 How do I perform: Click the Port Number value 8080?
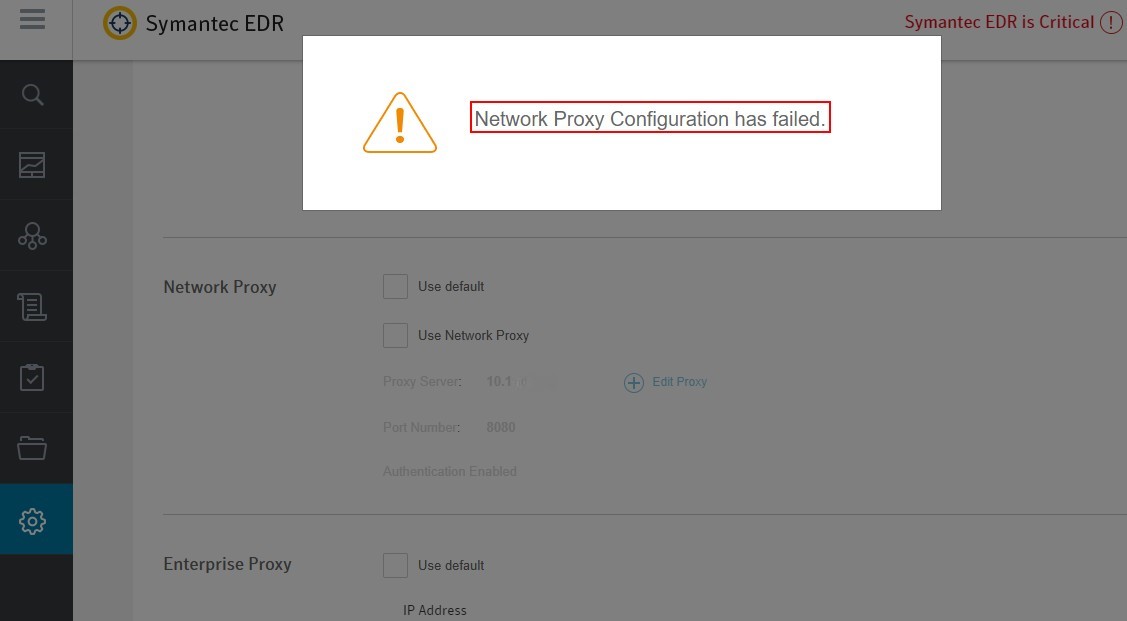(501, 427)
